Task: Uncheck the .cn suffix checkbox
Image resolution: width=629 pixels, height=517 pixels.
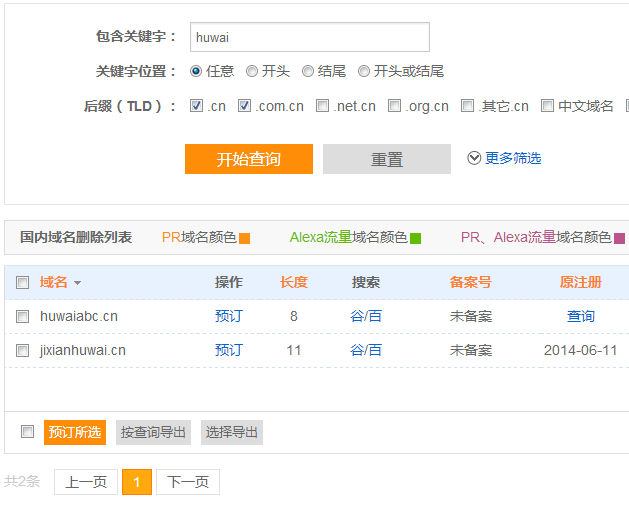Action: (196, 105)
